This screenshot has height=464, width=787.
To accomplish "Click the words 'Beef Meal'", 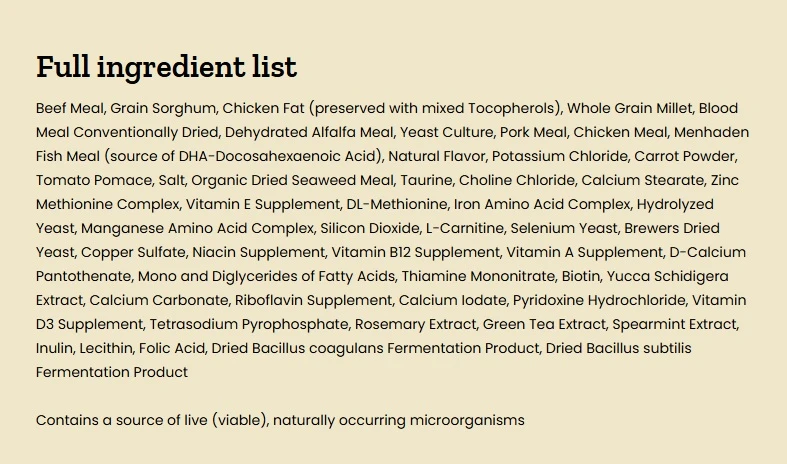I will [x=70, y=108].
